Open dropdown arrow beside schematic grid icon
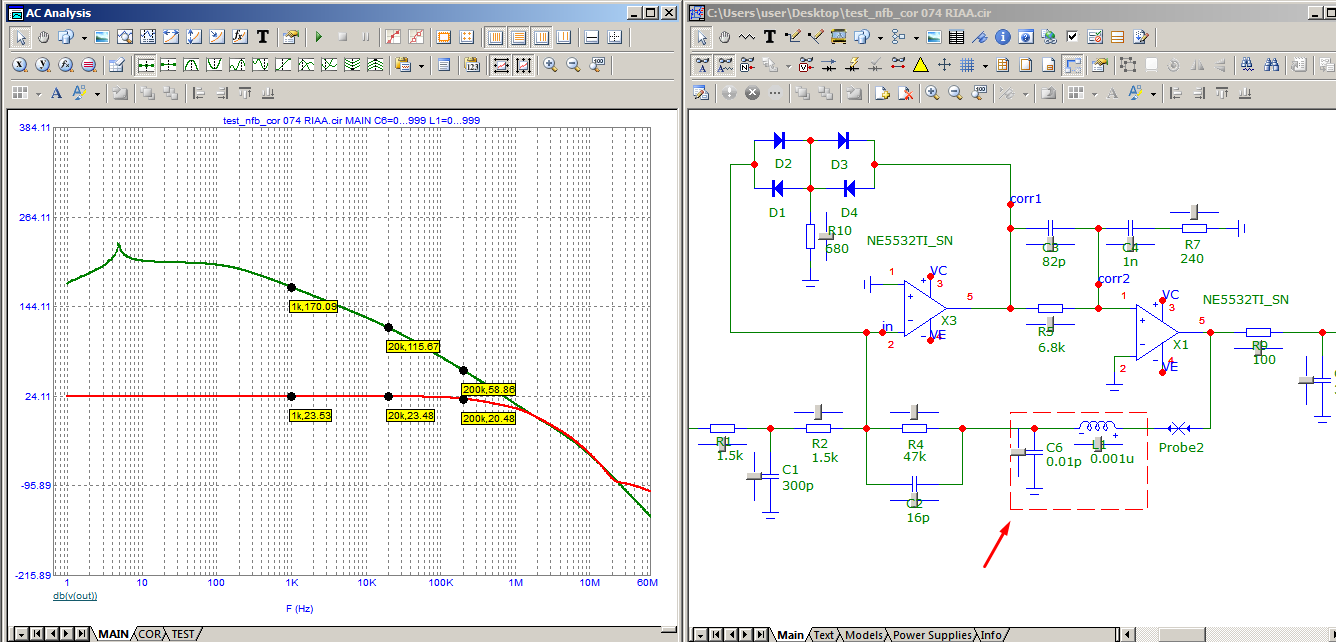 (x=984, y=65)
